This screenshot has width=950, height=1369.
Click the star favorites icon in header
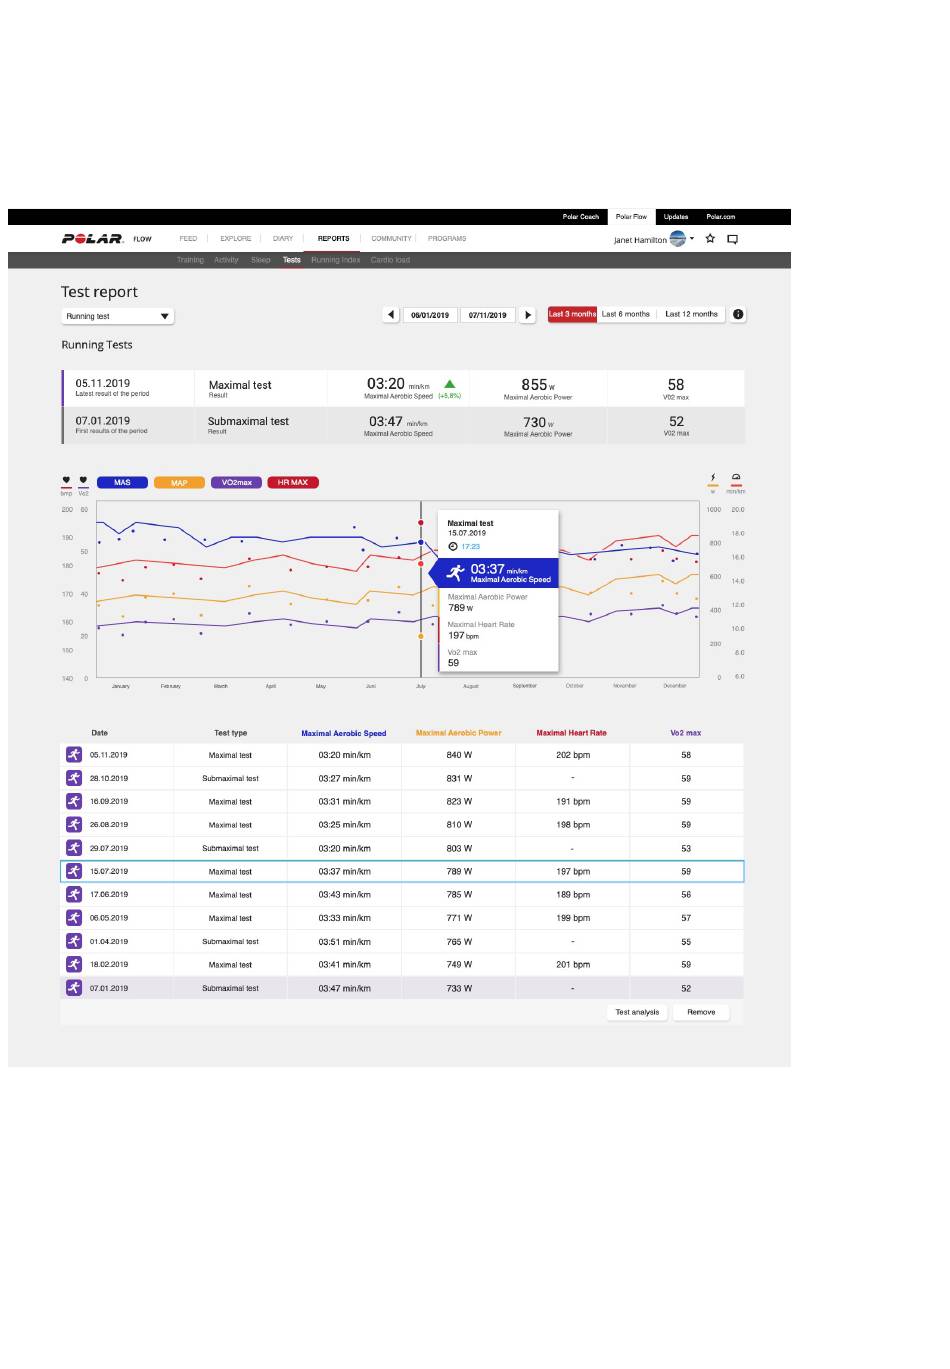[710, 239]
